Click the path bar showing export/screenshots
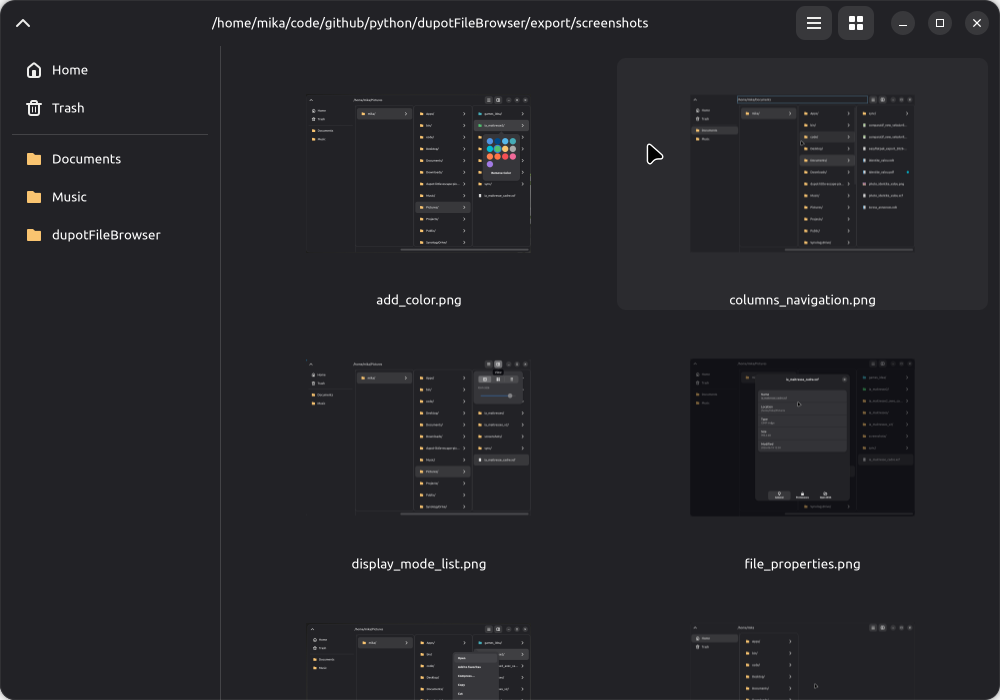The height and width of the screenshot is (700, 1000). 430,24
